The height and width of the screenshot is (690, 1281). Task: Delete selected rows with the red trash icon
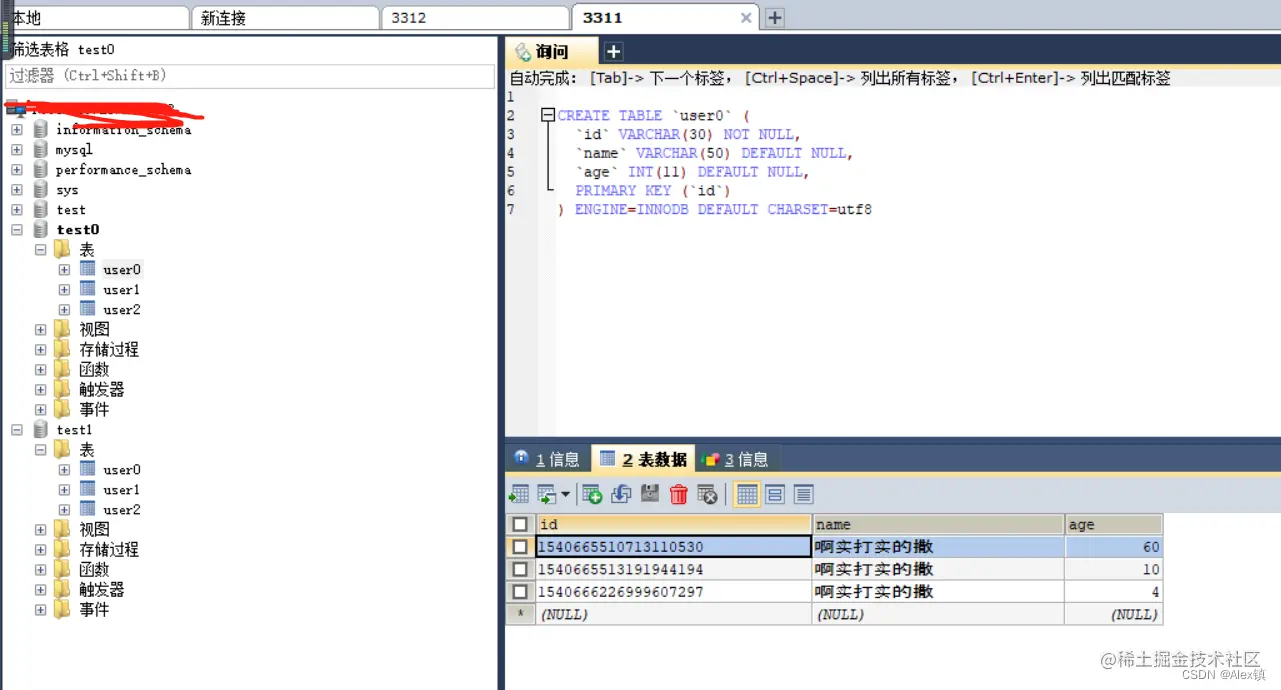pos(679,494)
